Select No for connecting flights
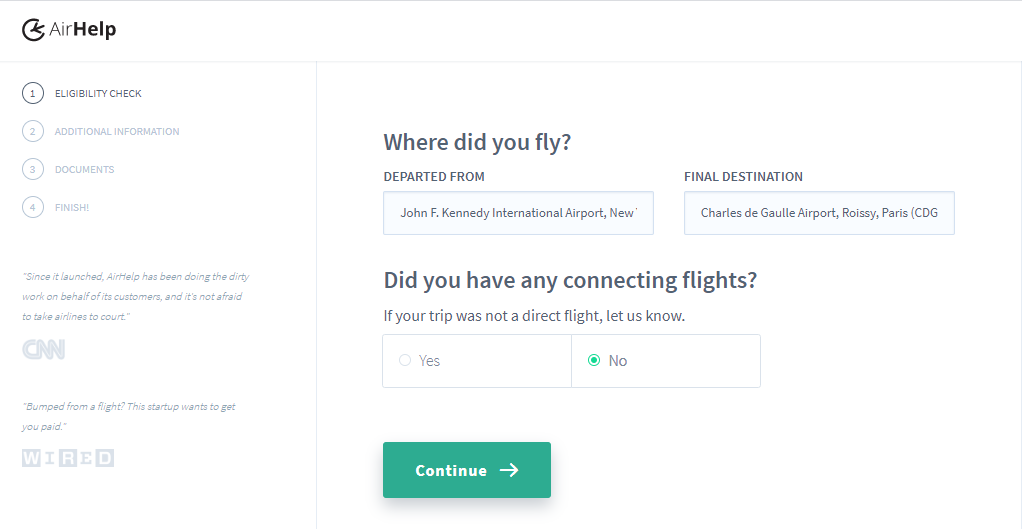 (x=594, y=360)
